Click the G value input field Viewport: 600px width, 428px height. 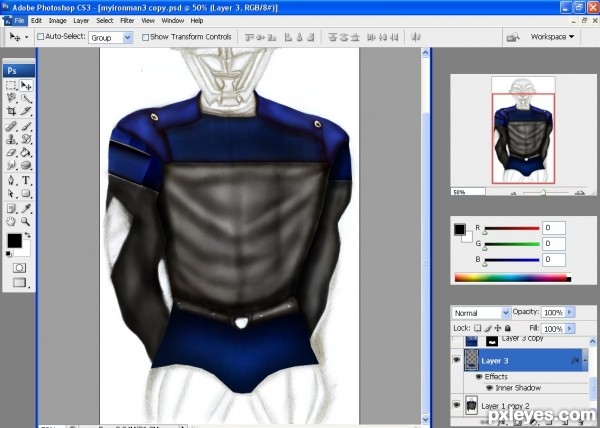(554, 244)
